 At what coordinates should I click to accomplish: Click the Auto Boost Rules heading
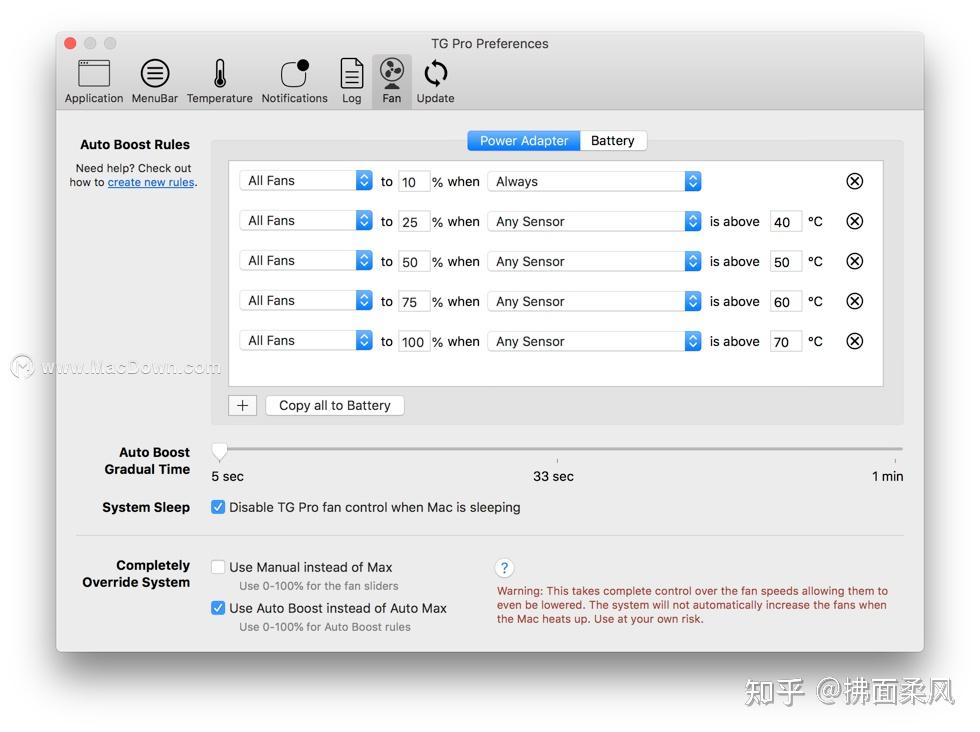point(135,144)
